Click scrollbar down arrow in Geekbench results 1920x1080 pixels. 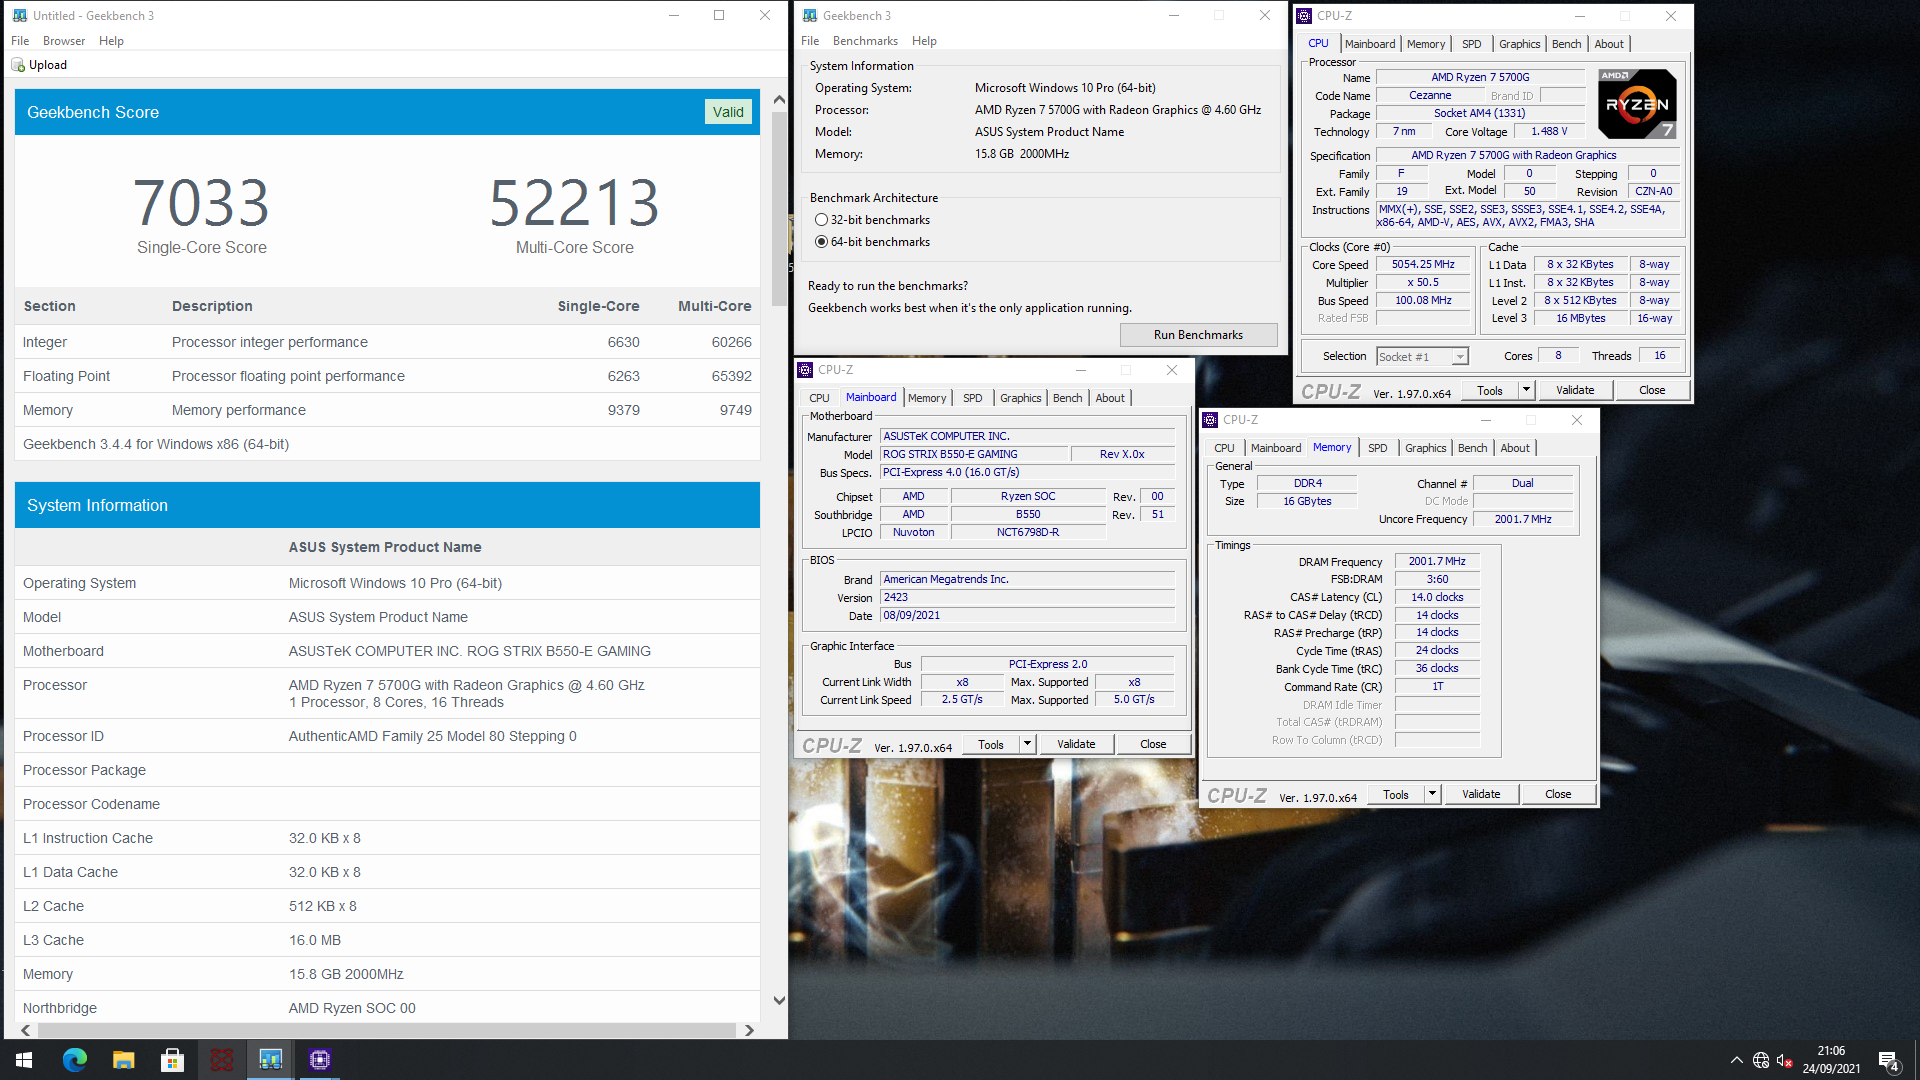point(779,1000)
